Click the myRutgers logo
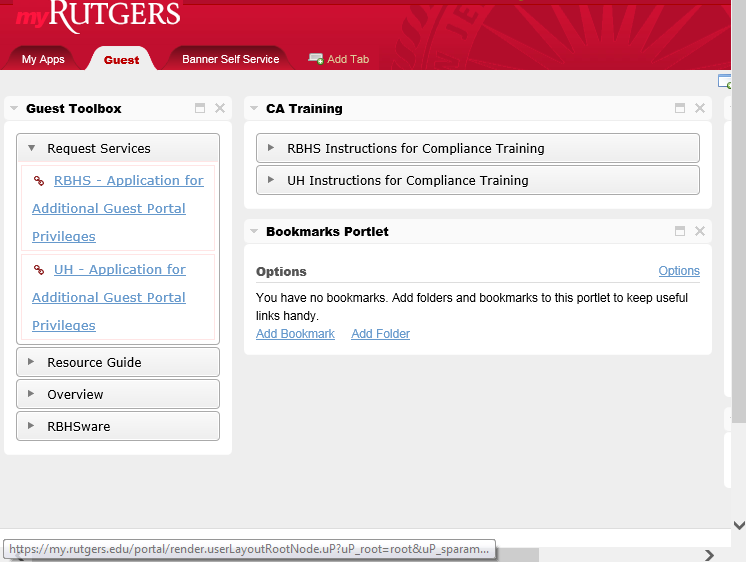The image size is (746, 562). click(98, 16)
